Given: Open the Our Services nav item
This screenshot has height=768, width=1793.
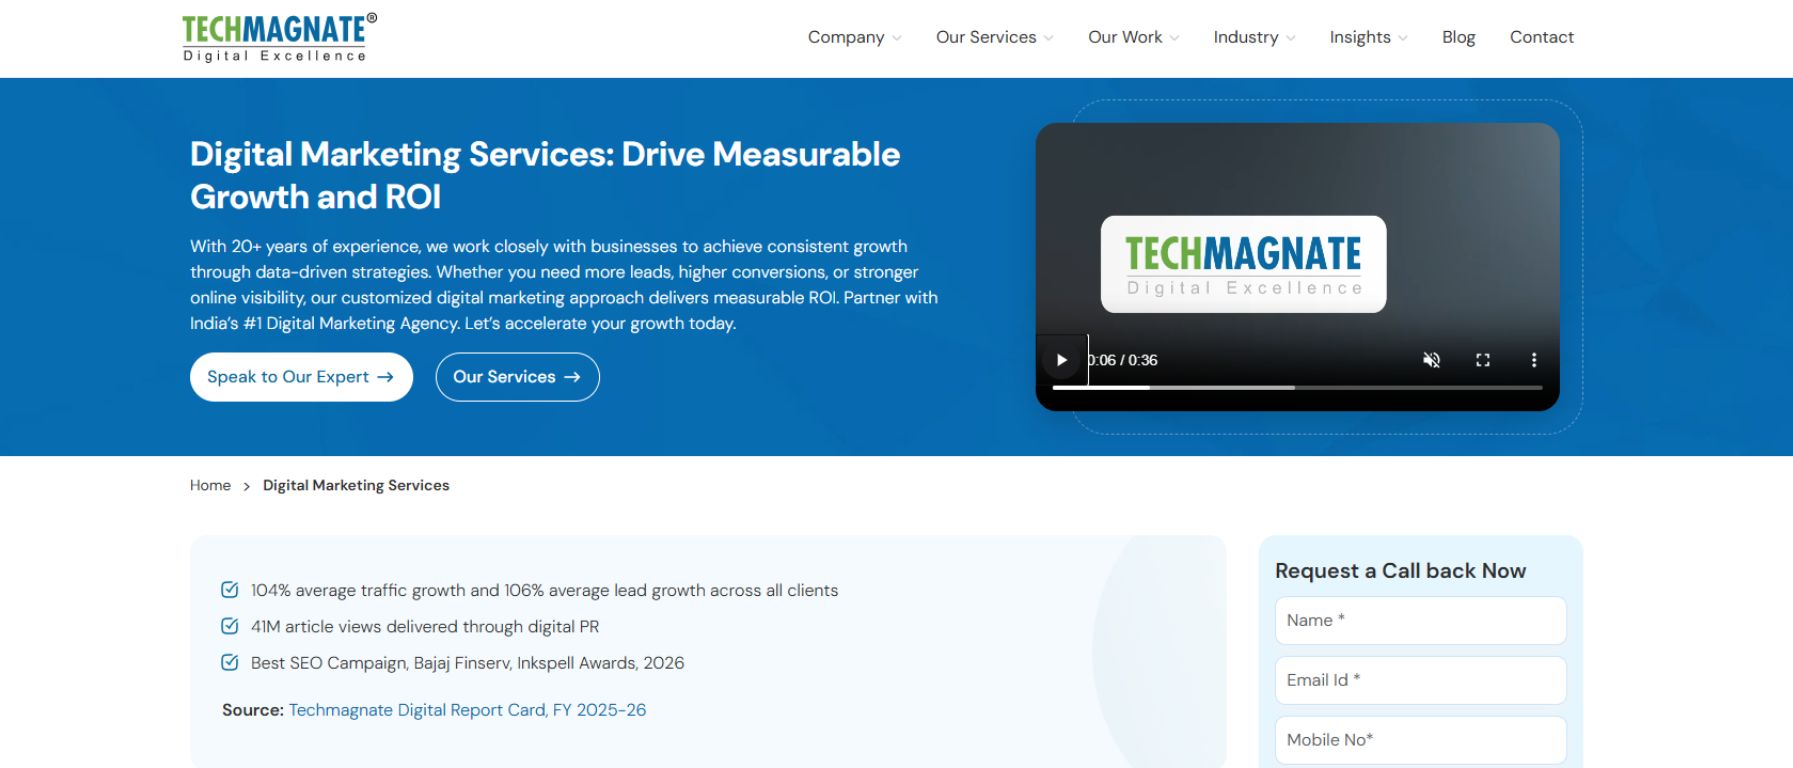Looking at the screenshot, I should pyautogui.click(x=986, y=37).
